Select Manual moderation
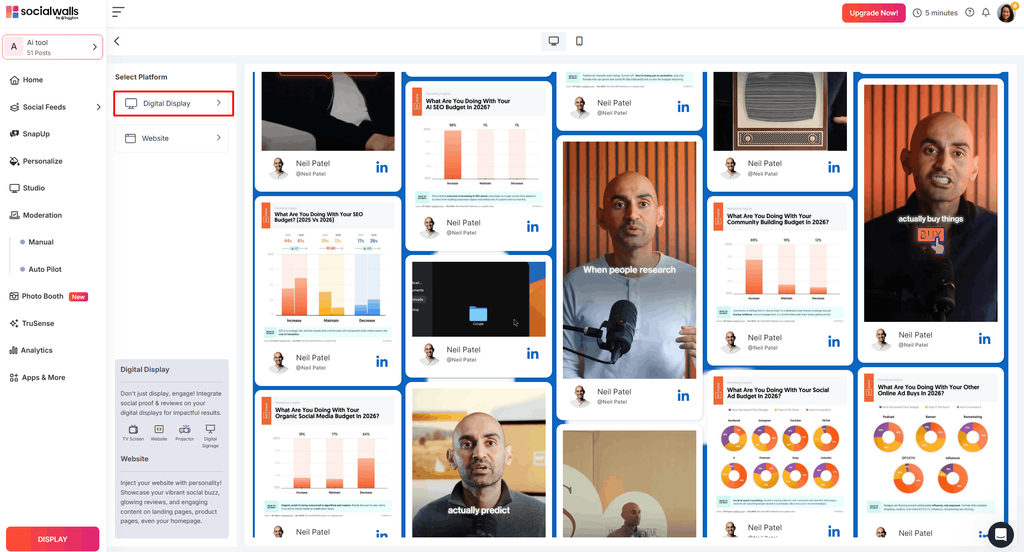The image size is (1024, 552). pos(40,242)
